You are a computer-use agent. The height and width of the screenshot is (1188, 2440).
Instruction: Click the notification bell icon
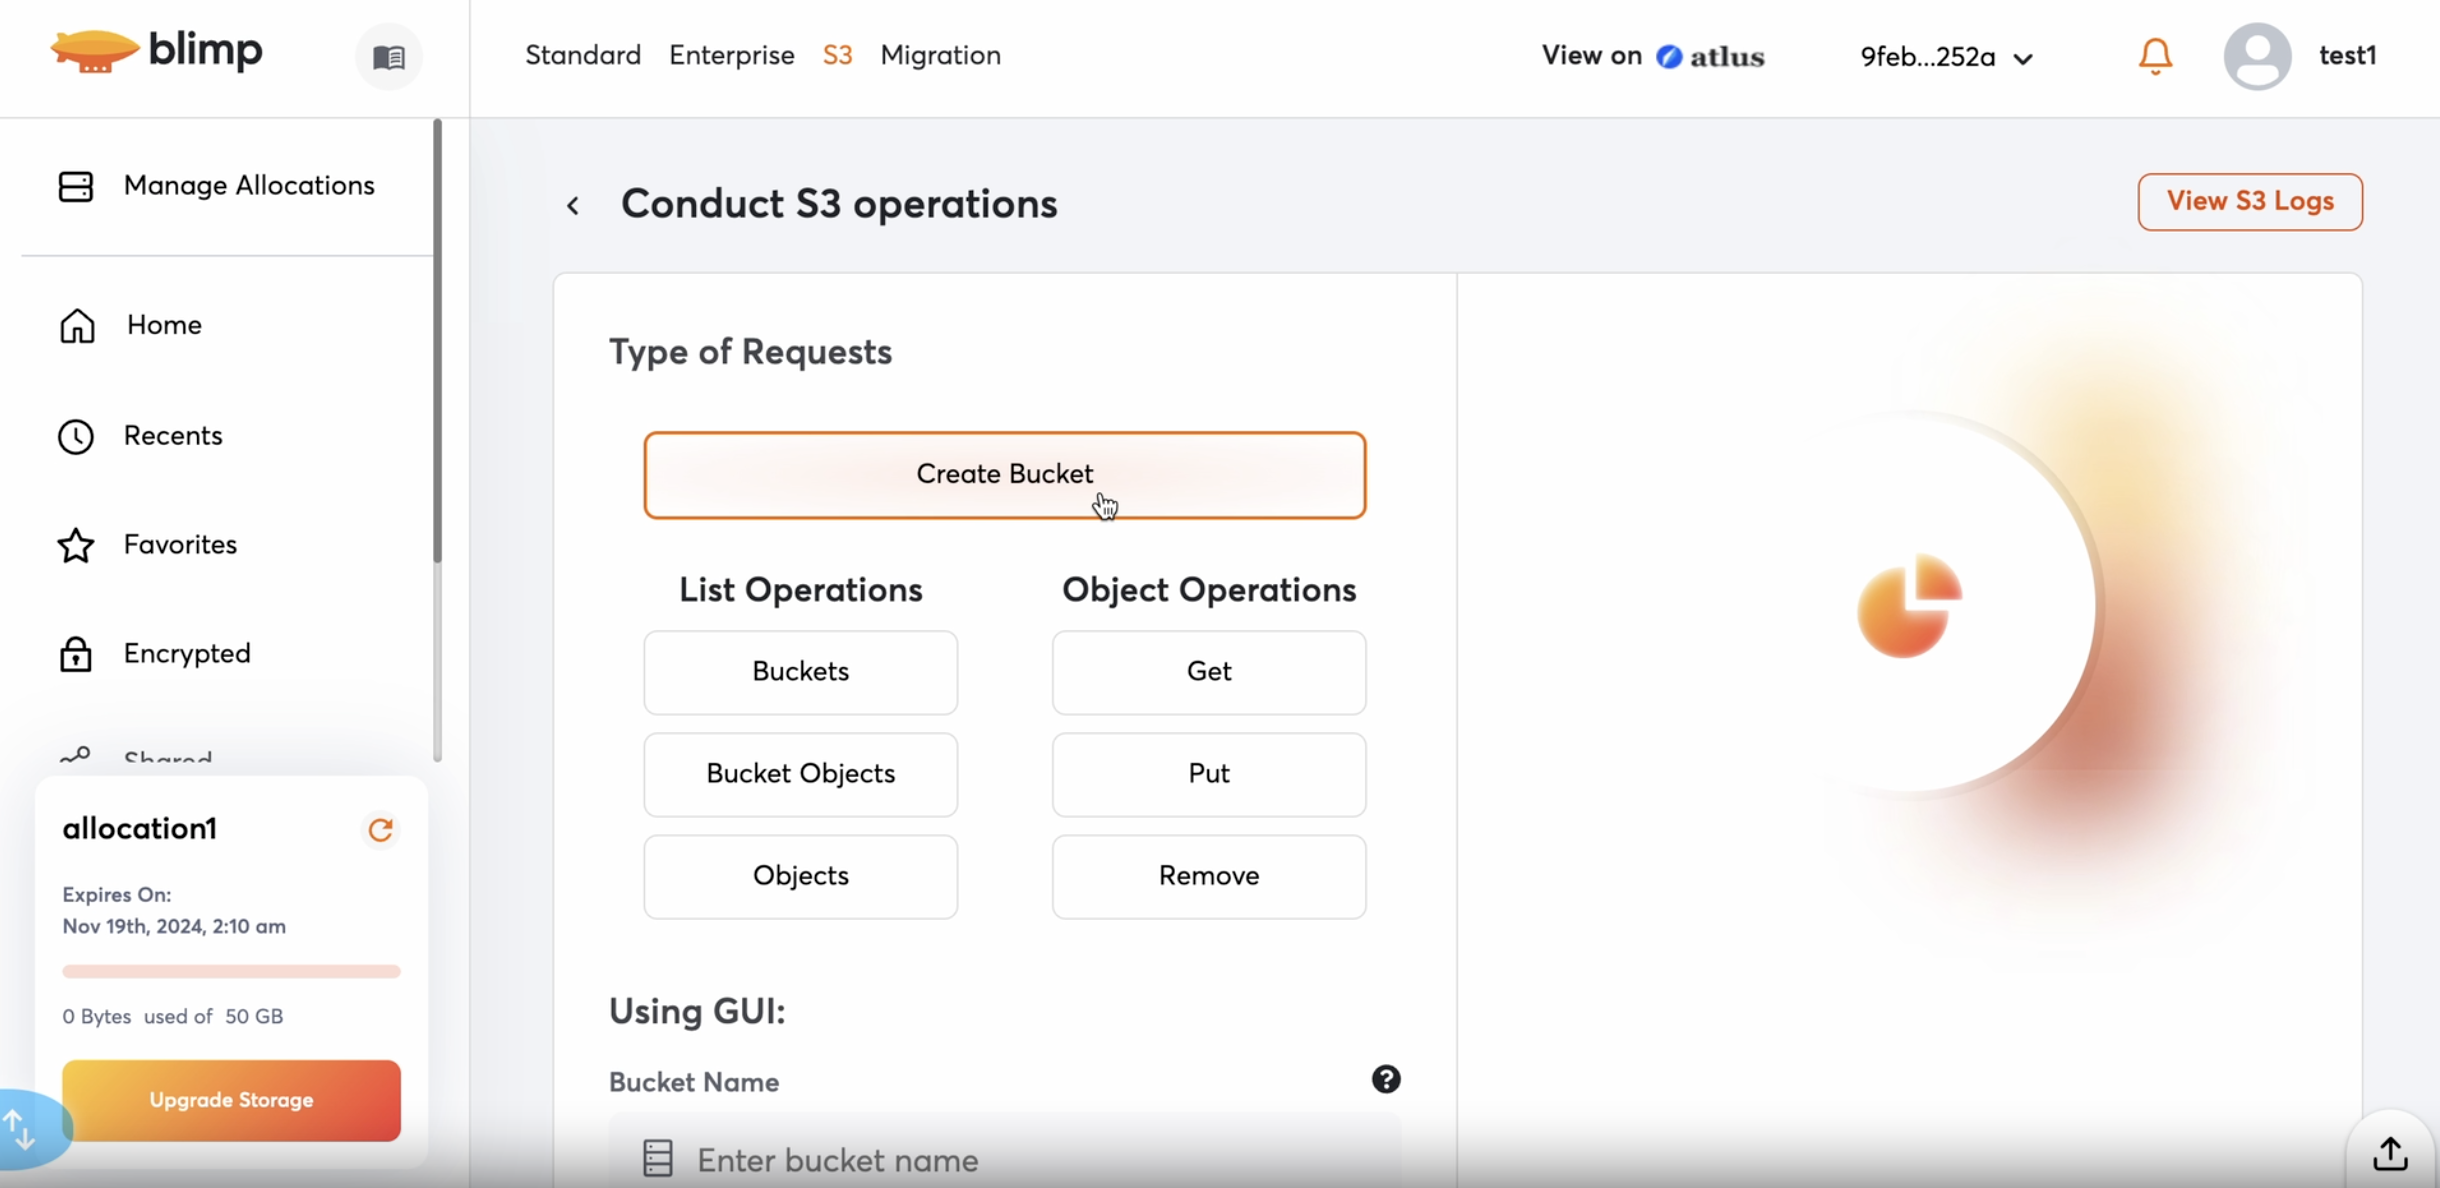click(x=2155, y=56)
